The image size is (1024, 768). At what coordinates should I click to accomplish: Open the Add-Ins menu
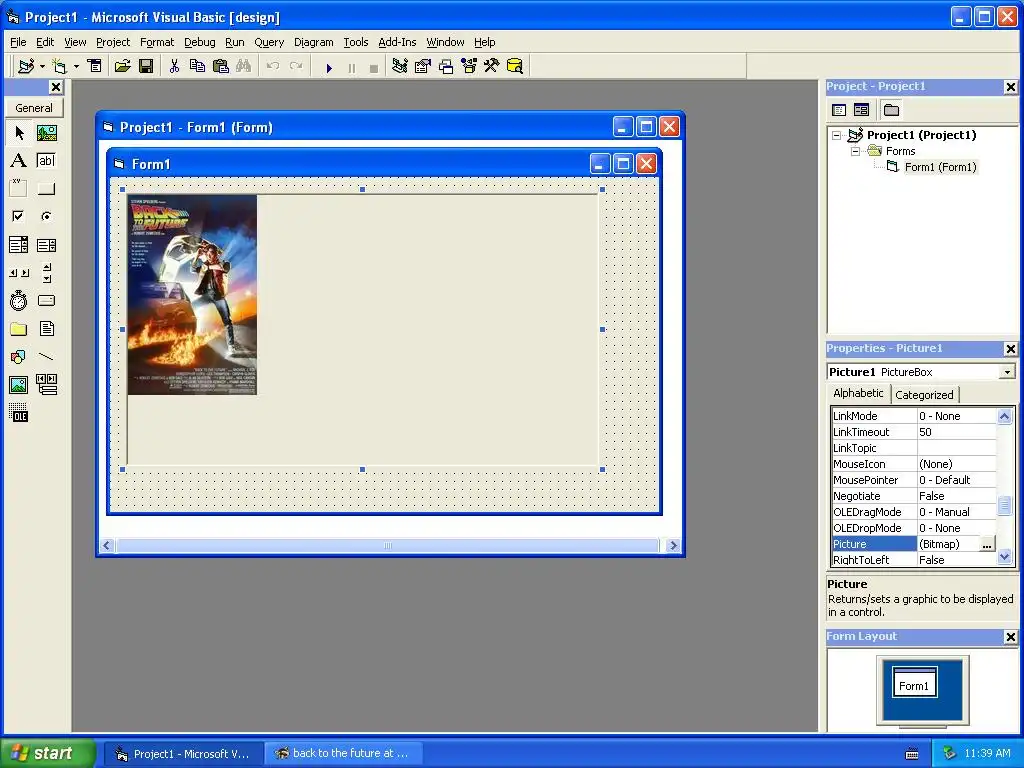pyautogui.click(x=397, y=42)
